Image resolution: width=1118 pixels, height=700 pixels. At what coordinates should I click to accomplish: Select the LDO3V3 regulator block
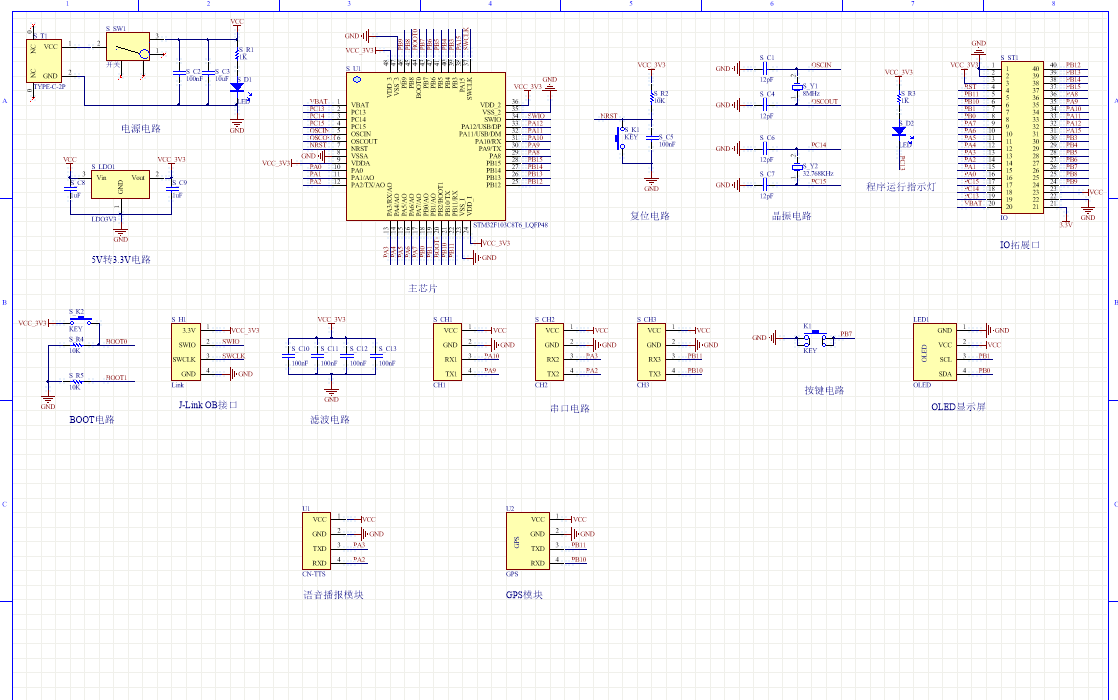(x=120, y=183)
